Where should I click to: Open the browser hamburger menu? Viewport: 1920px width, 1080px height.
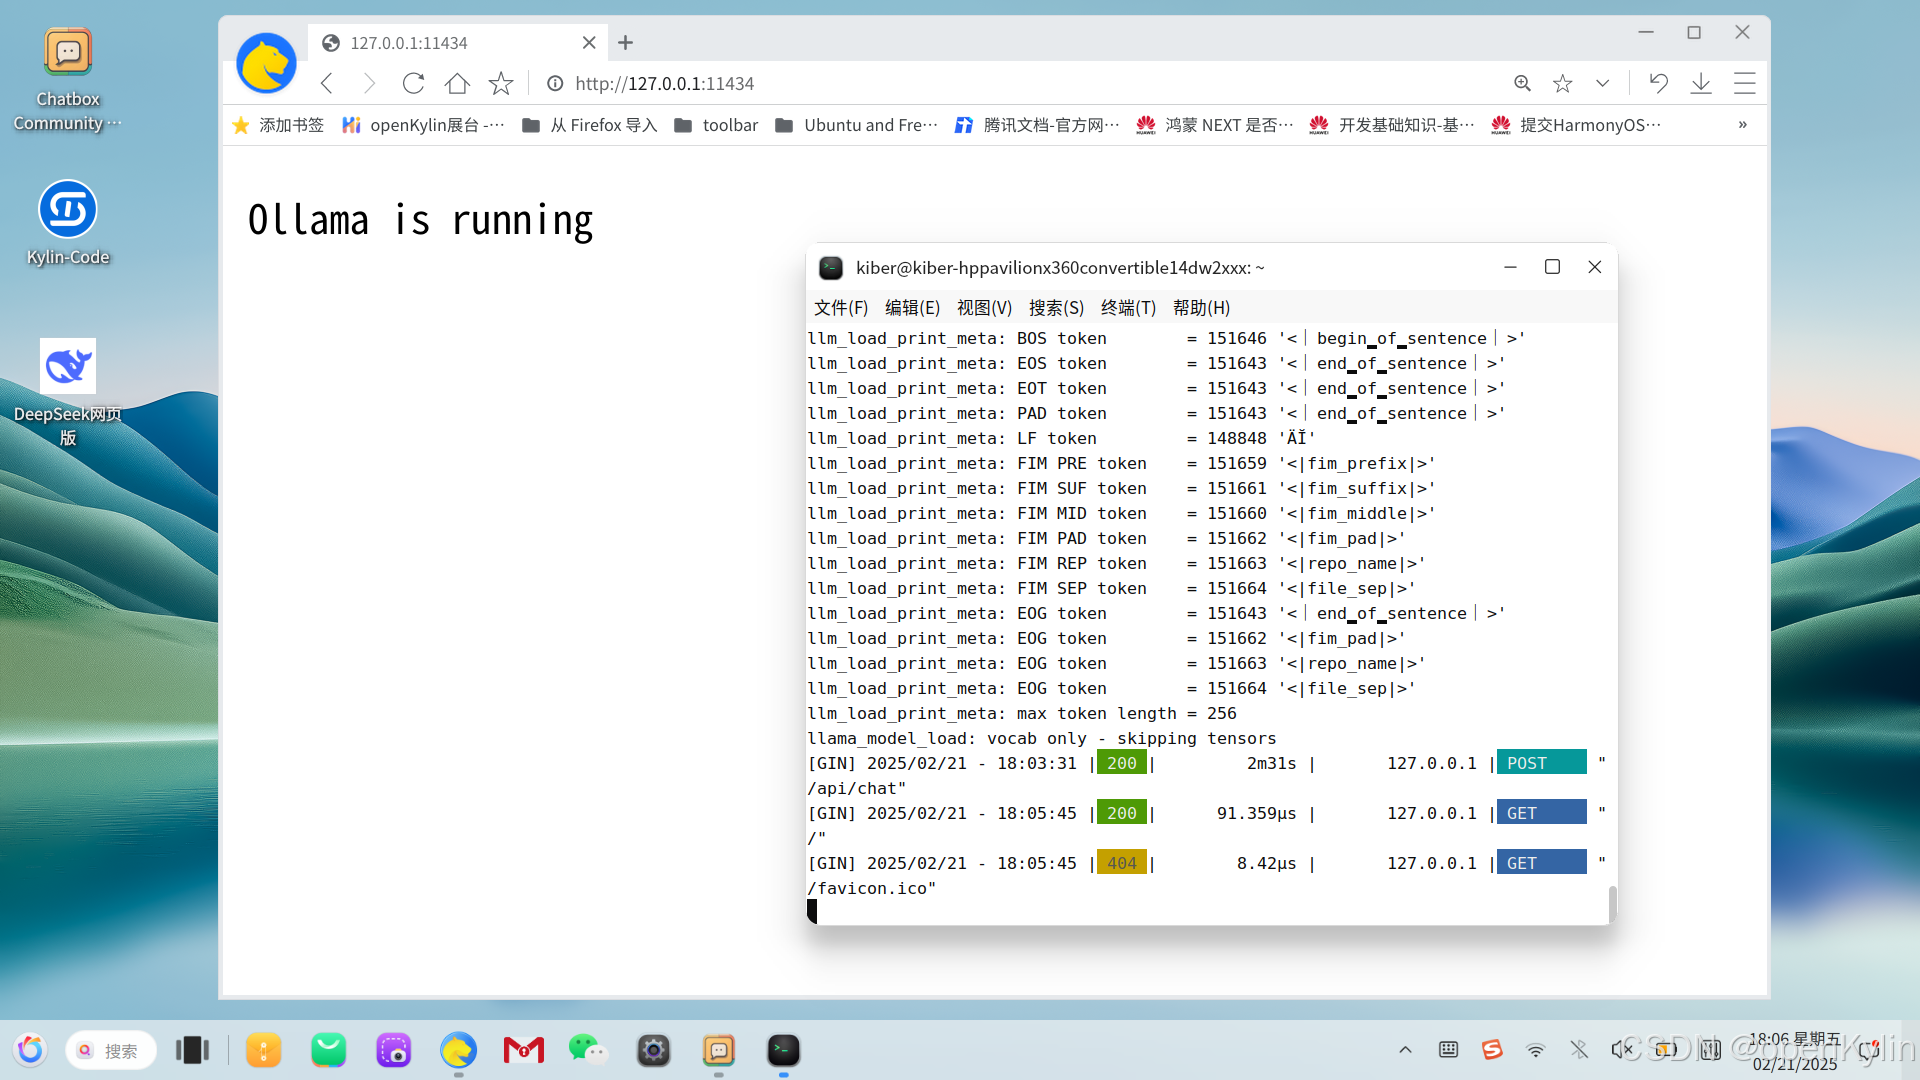[x=1744, y=84]
